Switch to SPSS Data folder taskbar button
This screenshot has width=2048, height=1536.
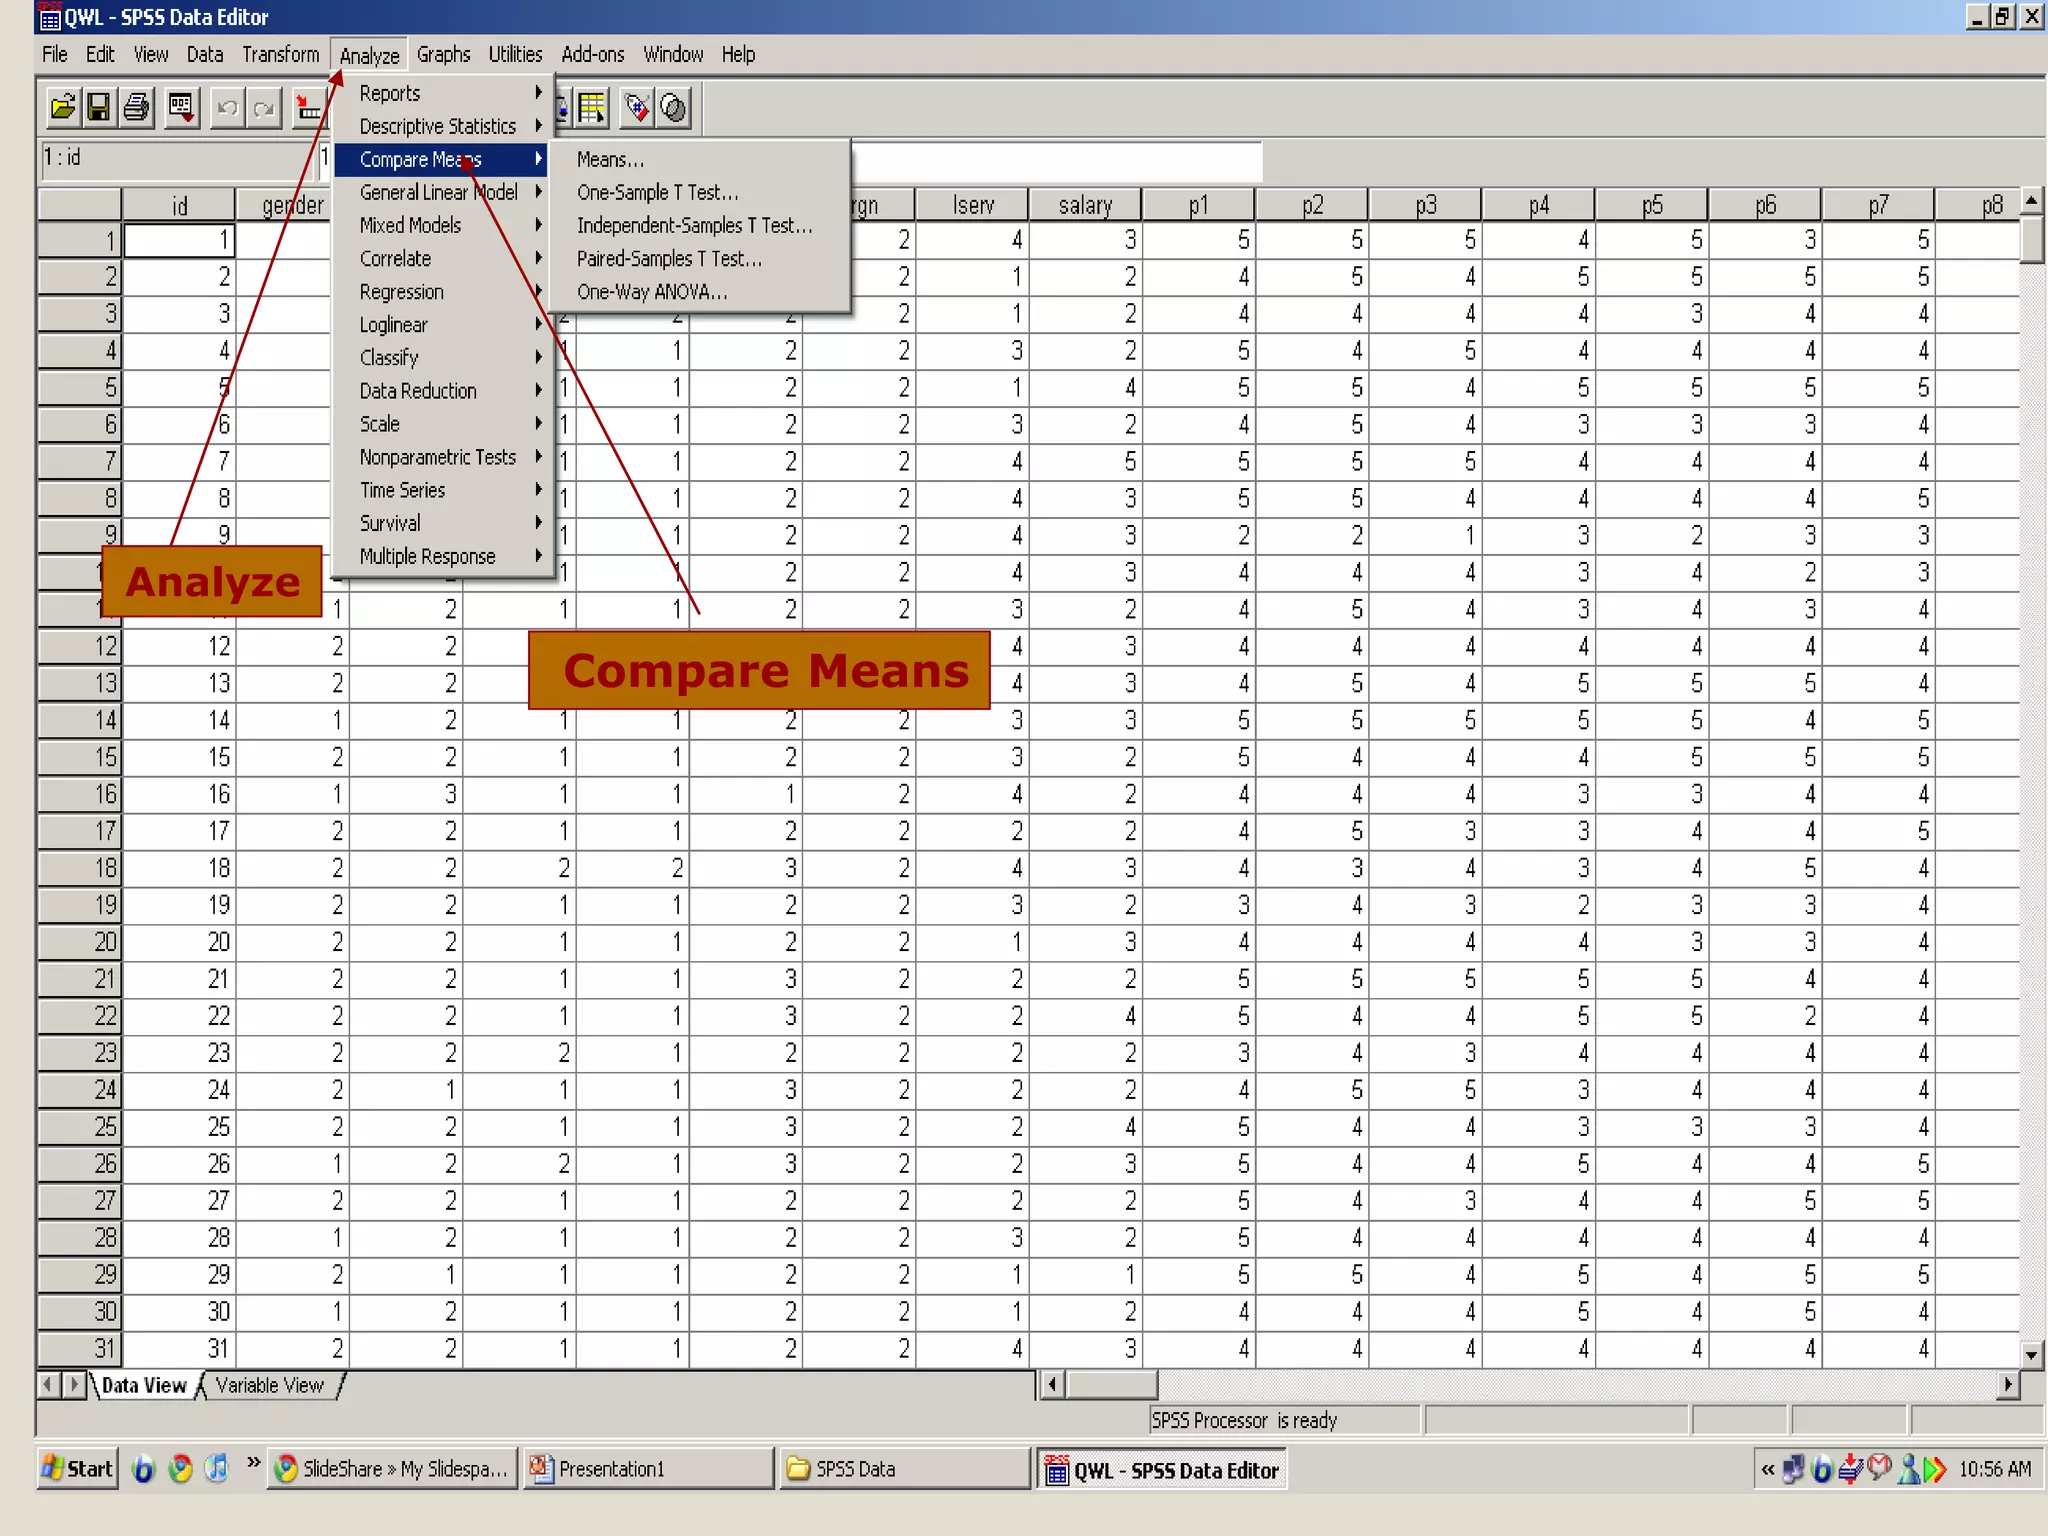pos(905,1468)
